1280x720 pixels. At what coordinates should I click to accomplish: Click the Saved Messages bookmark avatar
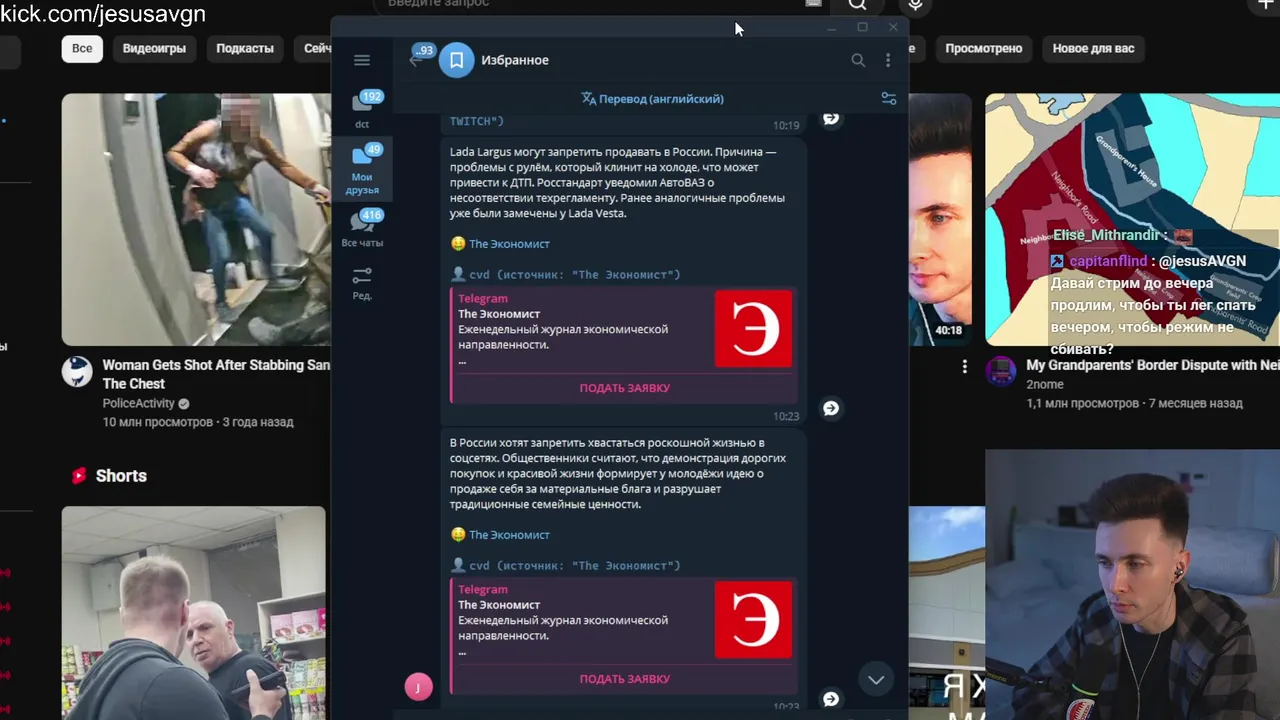pyautogui.click(x=456, y=60)
